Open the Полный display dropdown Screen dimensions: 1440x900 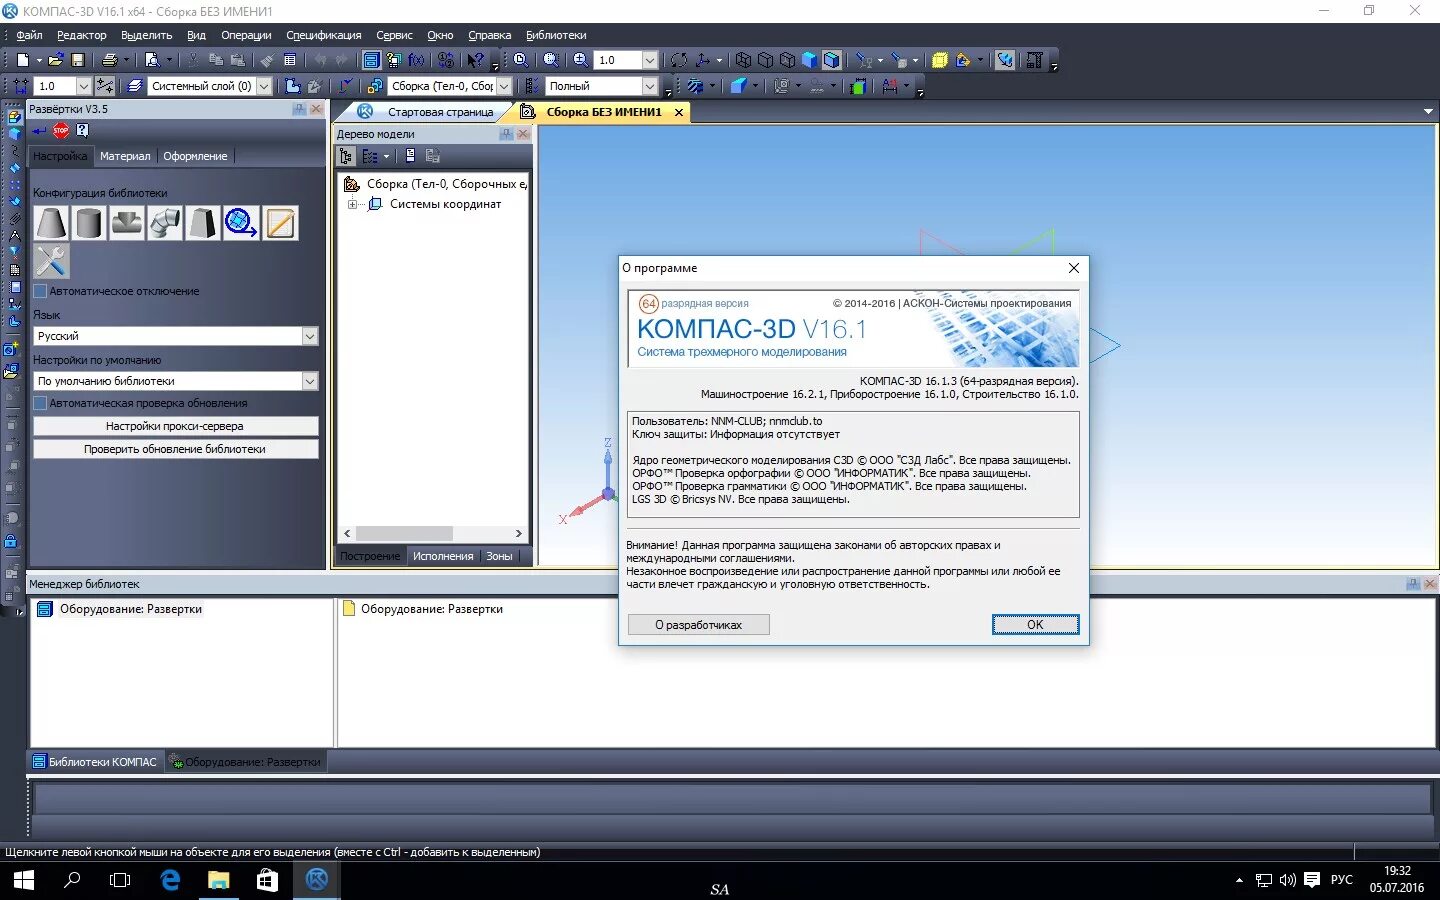click(x=650, y=86)
